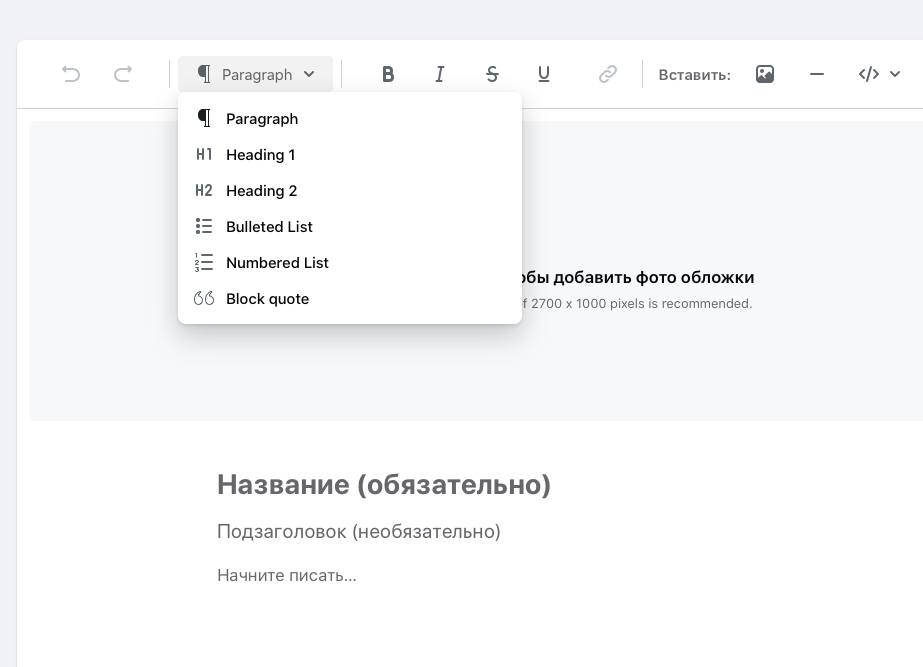Click the Redo arrow icon
This screenshot has height=667, width=923.
(x=123, y=74)
